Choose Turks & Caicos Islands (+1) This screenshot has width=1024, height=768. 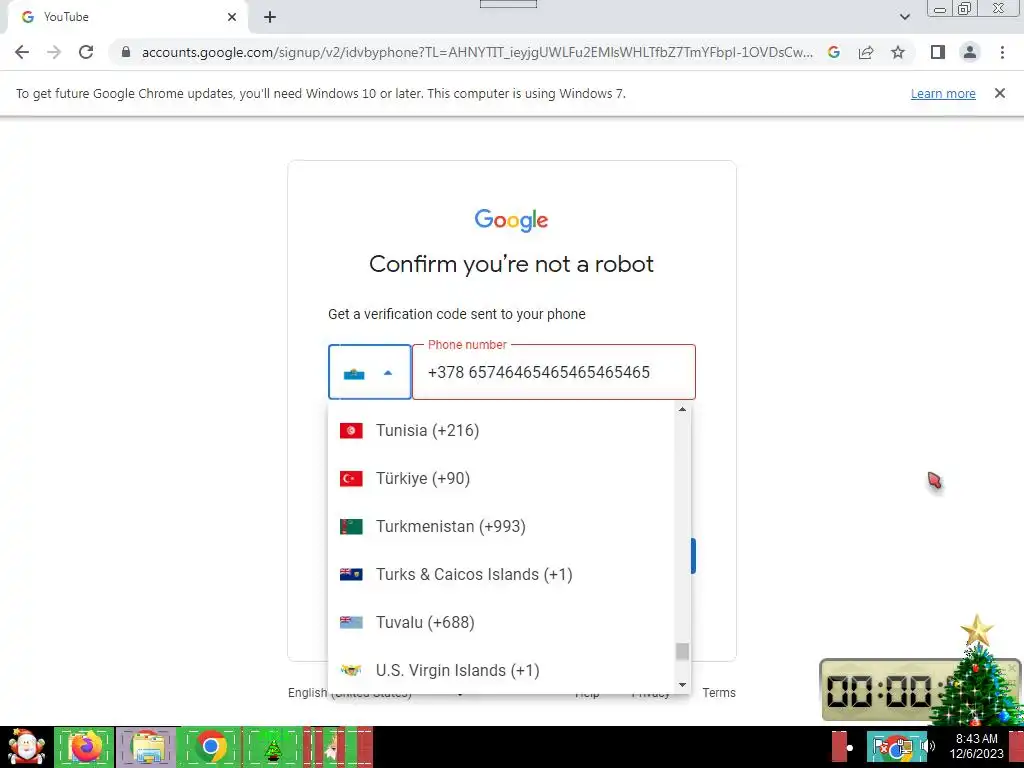click(x=502, y=575)
